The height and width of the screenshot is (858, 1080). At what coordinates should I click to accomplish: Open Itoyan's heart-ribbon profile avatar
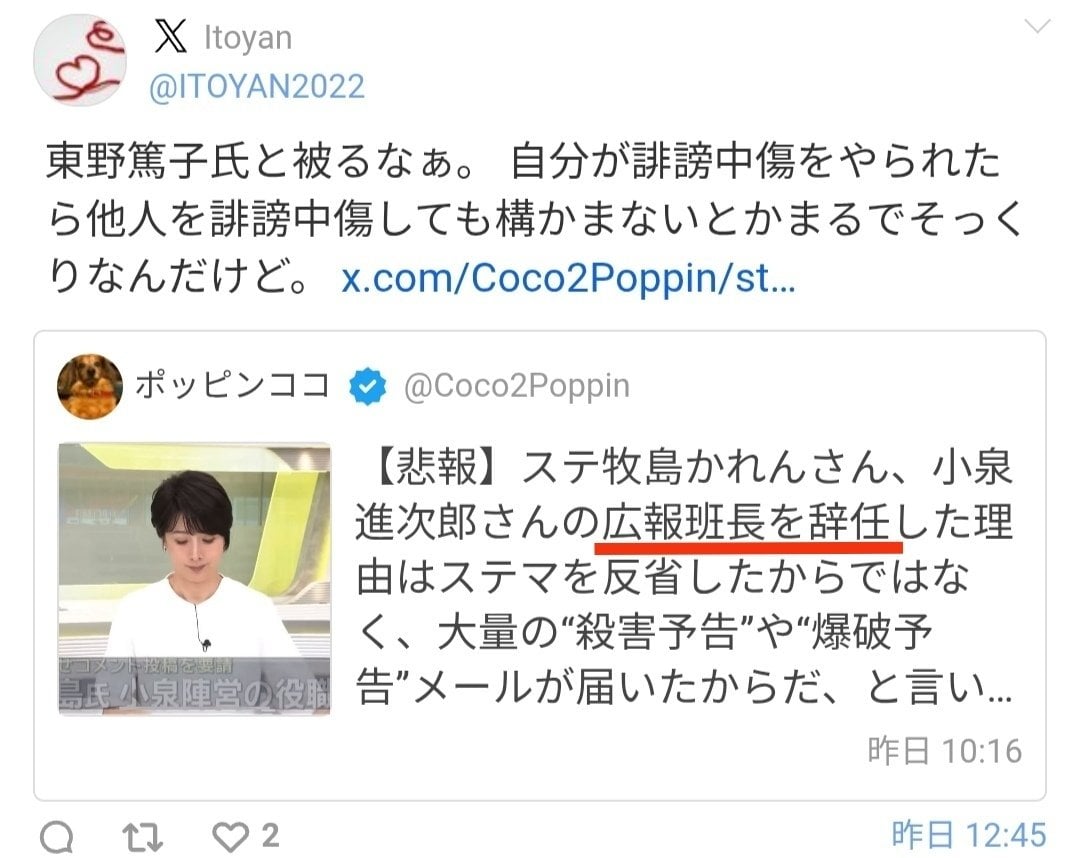[80, 60]
